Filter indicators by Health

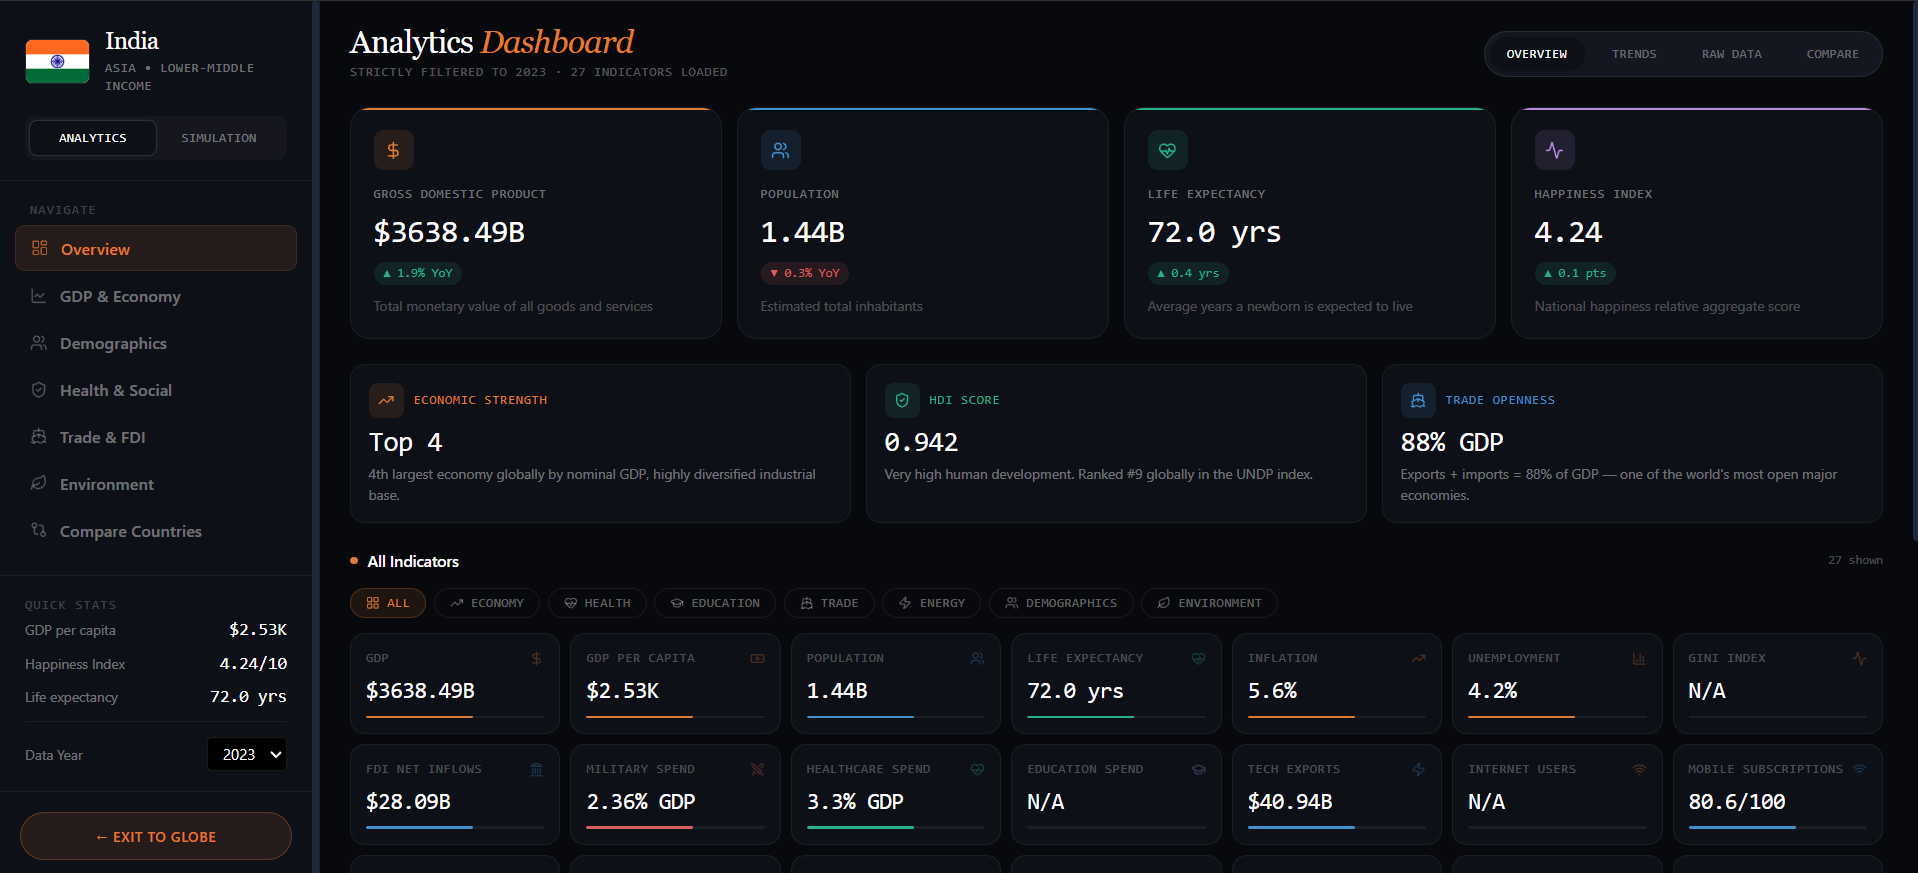[597, 603]
